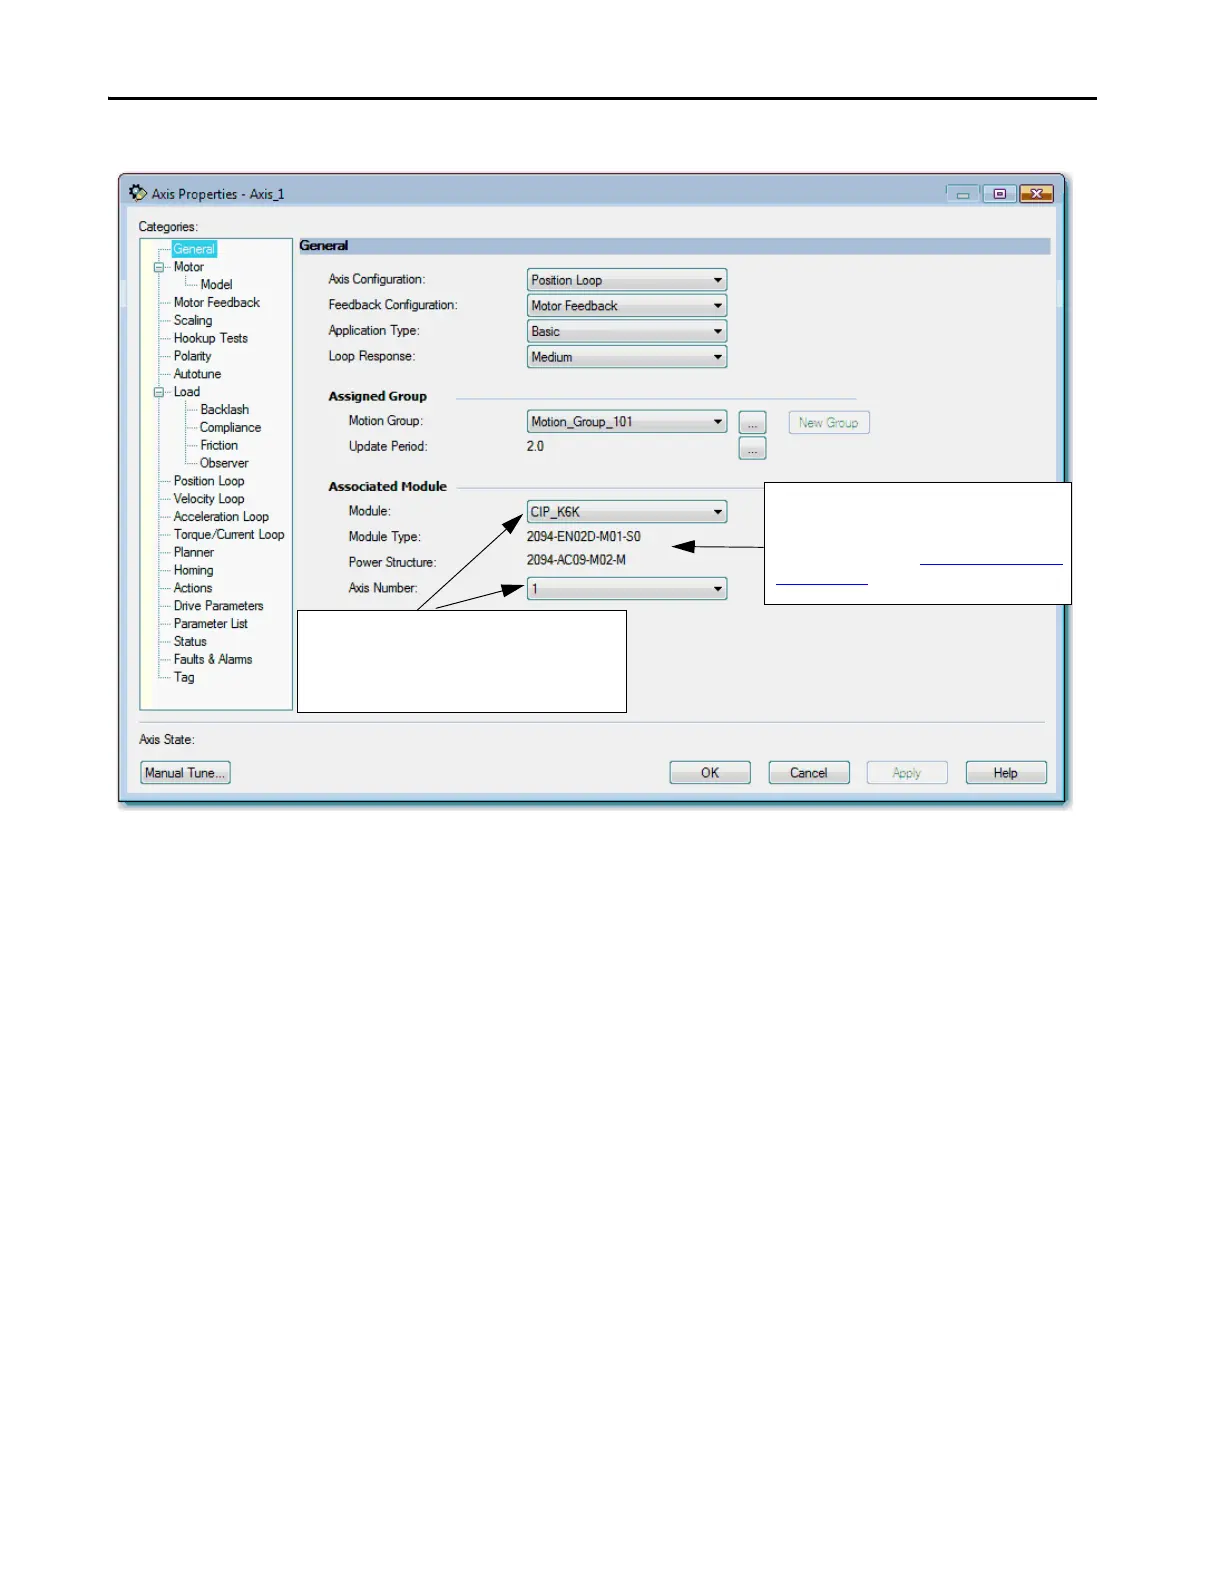This screenshot has width=1224, height=1584.
Task: Click Axis Properties title bar gear icon
Action: pos(138,193)
